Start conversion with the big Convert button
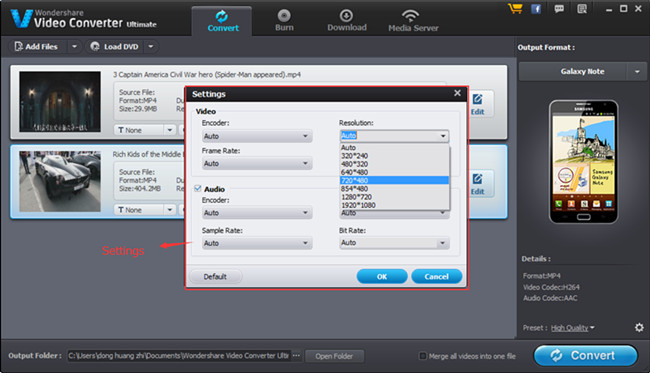Screen dimensions: 650x373 [x=585, y=356]
